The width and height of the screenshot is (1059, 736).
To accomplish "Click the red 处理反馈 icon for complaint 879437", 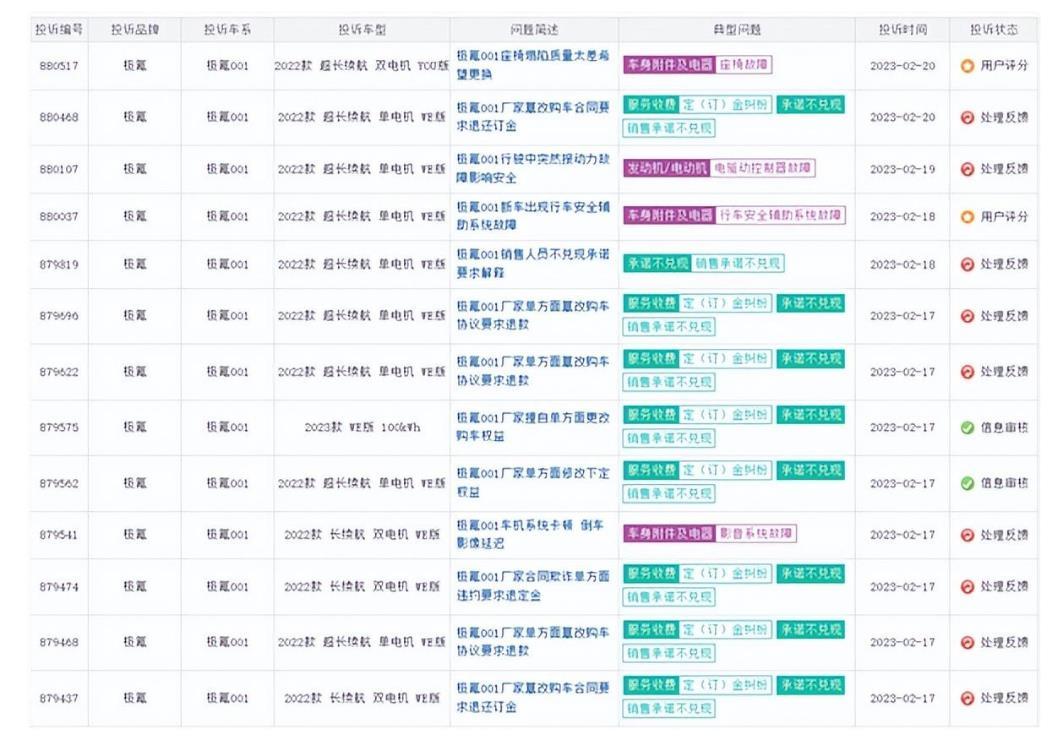I will (967, 698).
